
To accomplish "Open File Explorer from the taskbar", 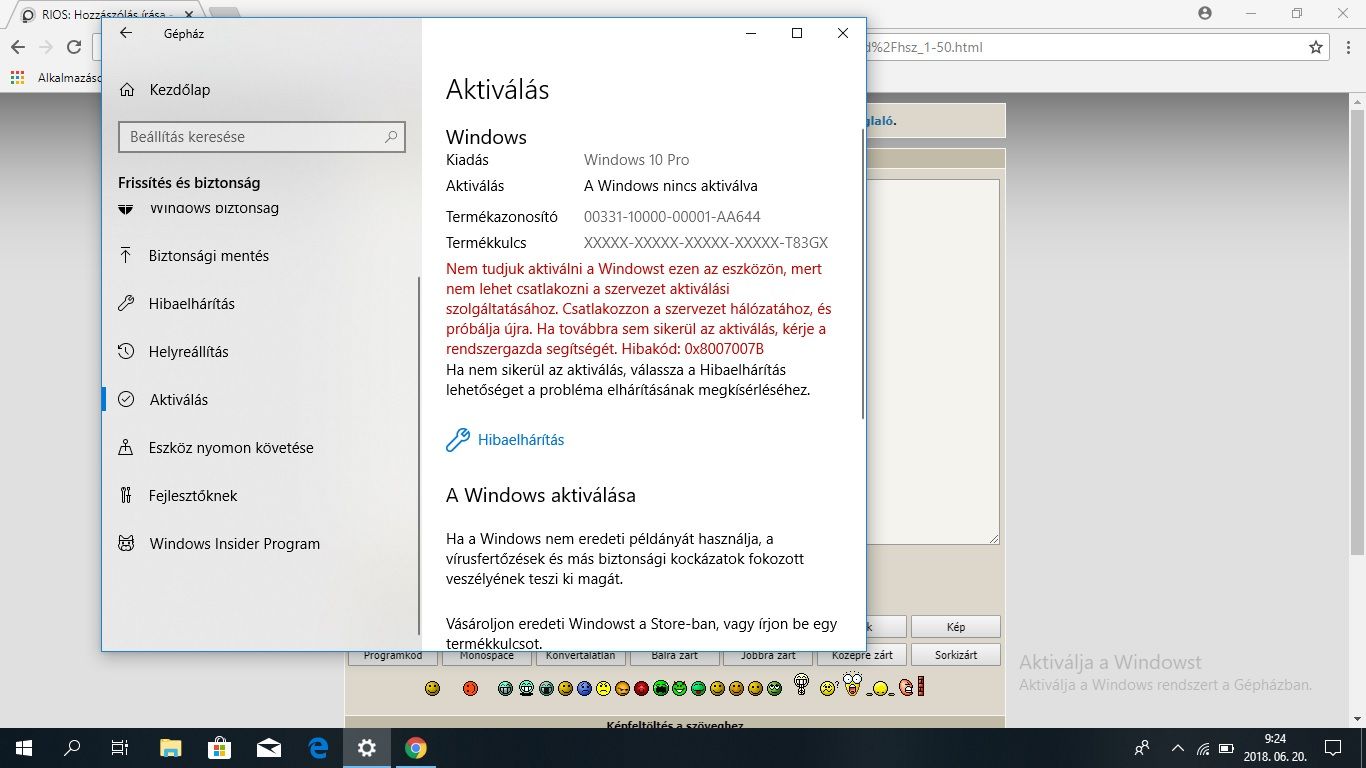I will 171,748.
